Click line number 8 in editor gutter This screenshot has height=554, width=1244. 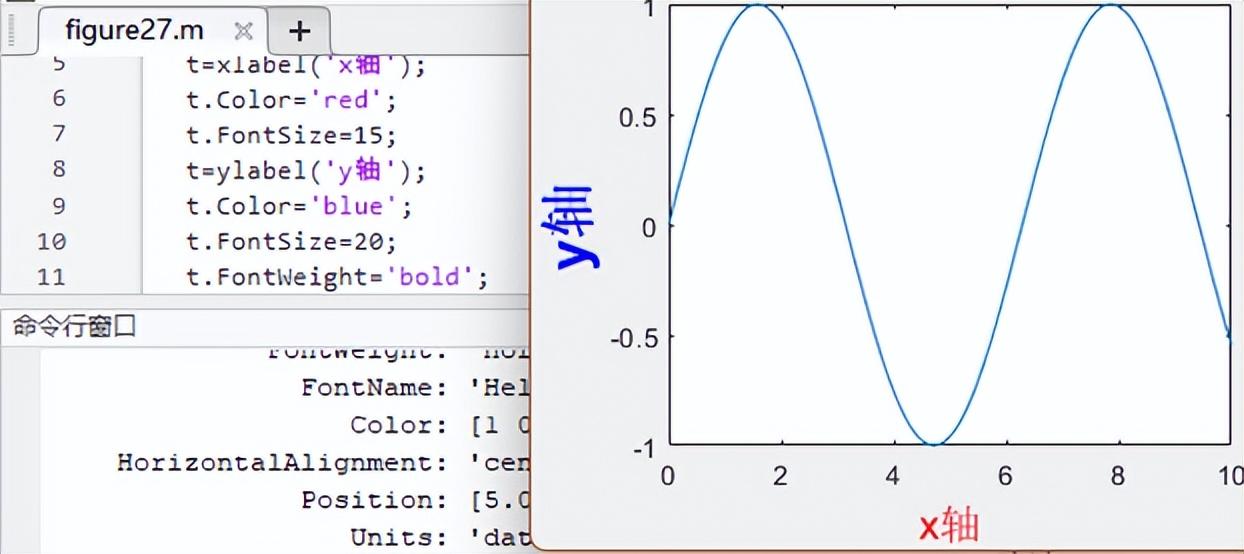(58, 170)
